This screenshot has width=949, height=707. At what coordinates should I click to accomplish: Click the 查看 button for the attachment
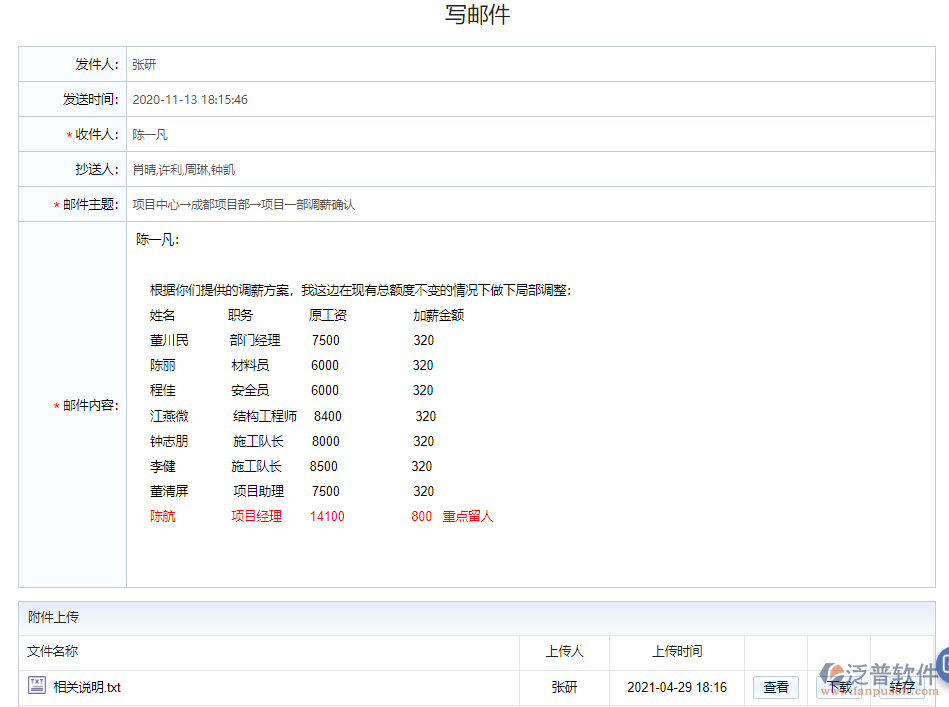click(x=776, y=687)
